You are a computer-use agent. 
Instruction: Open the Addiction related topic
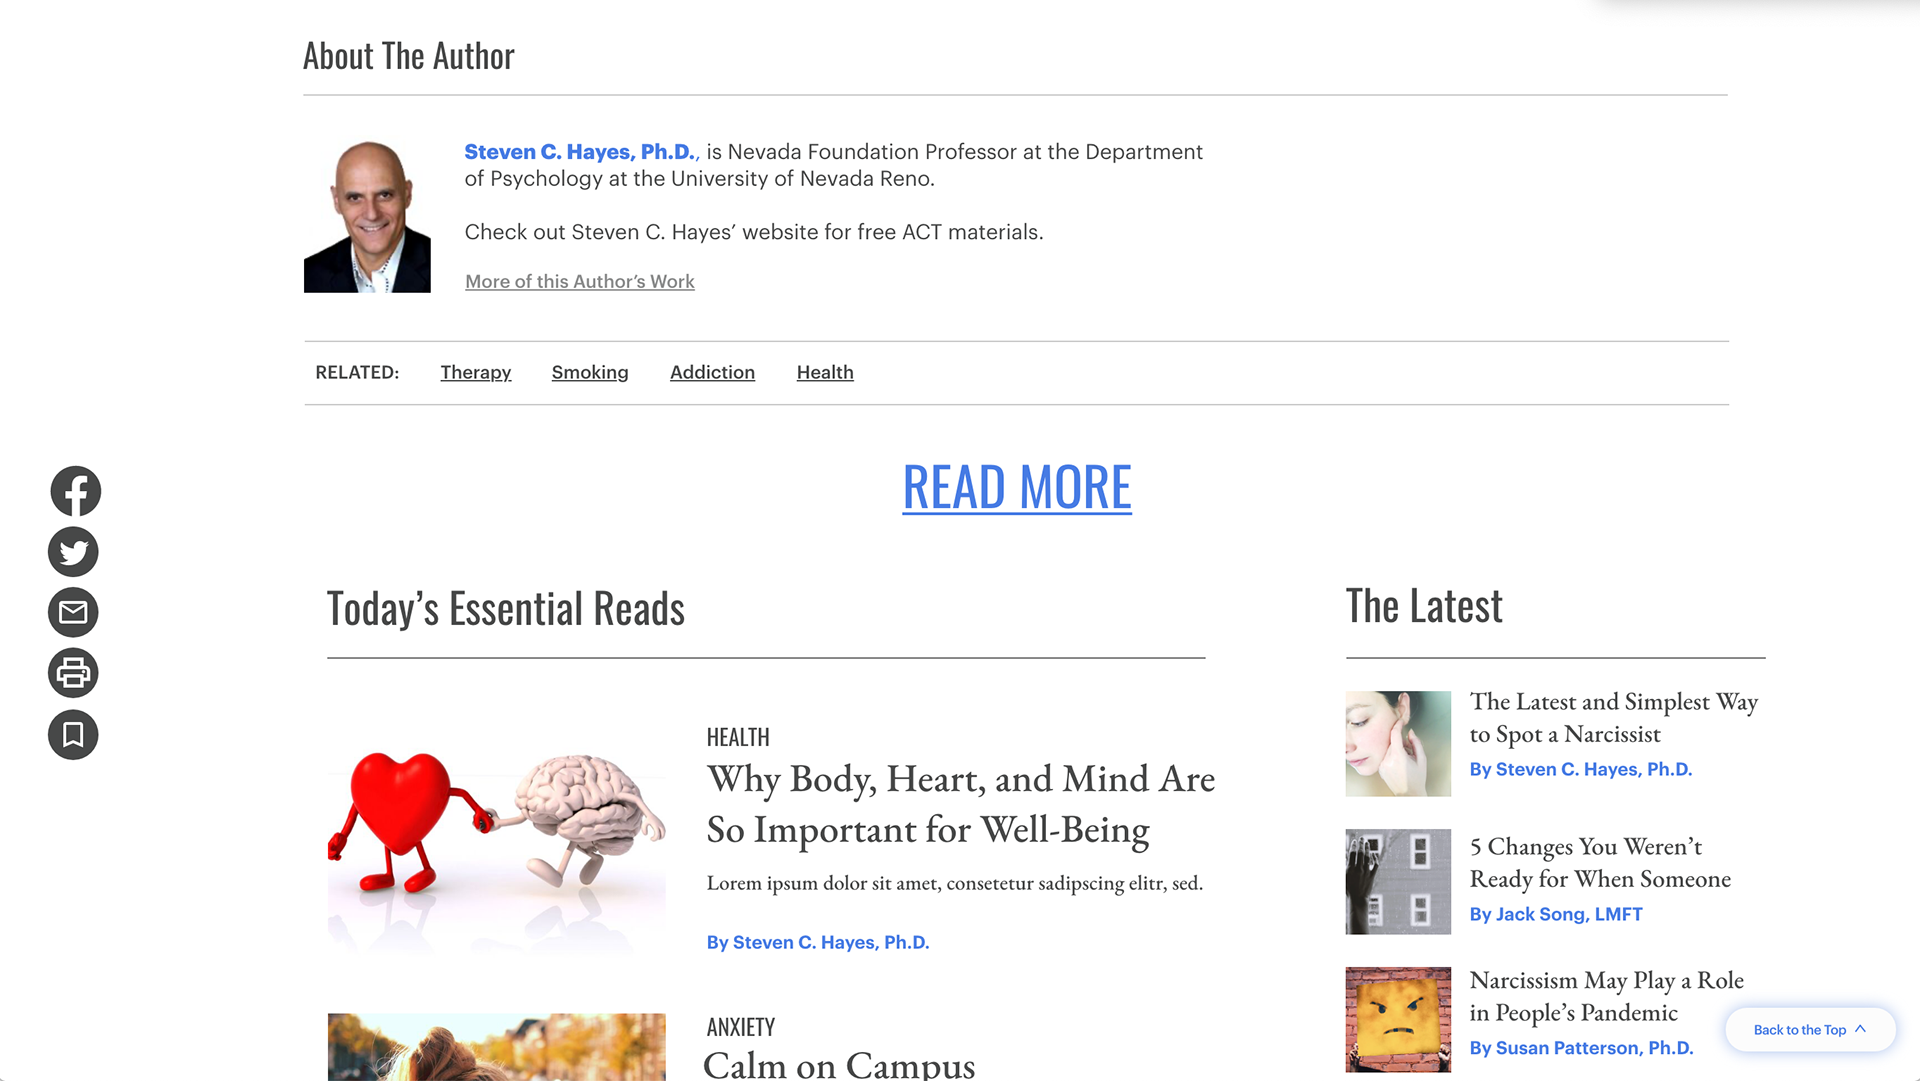point(712,372)
